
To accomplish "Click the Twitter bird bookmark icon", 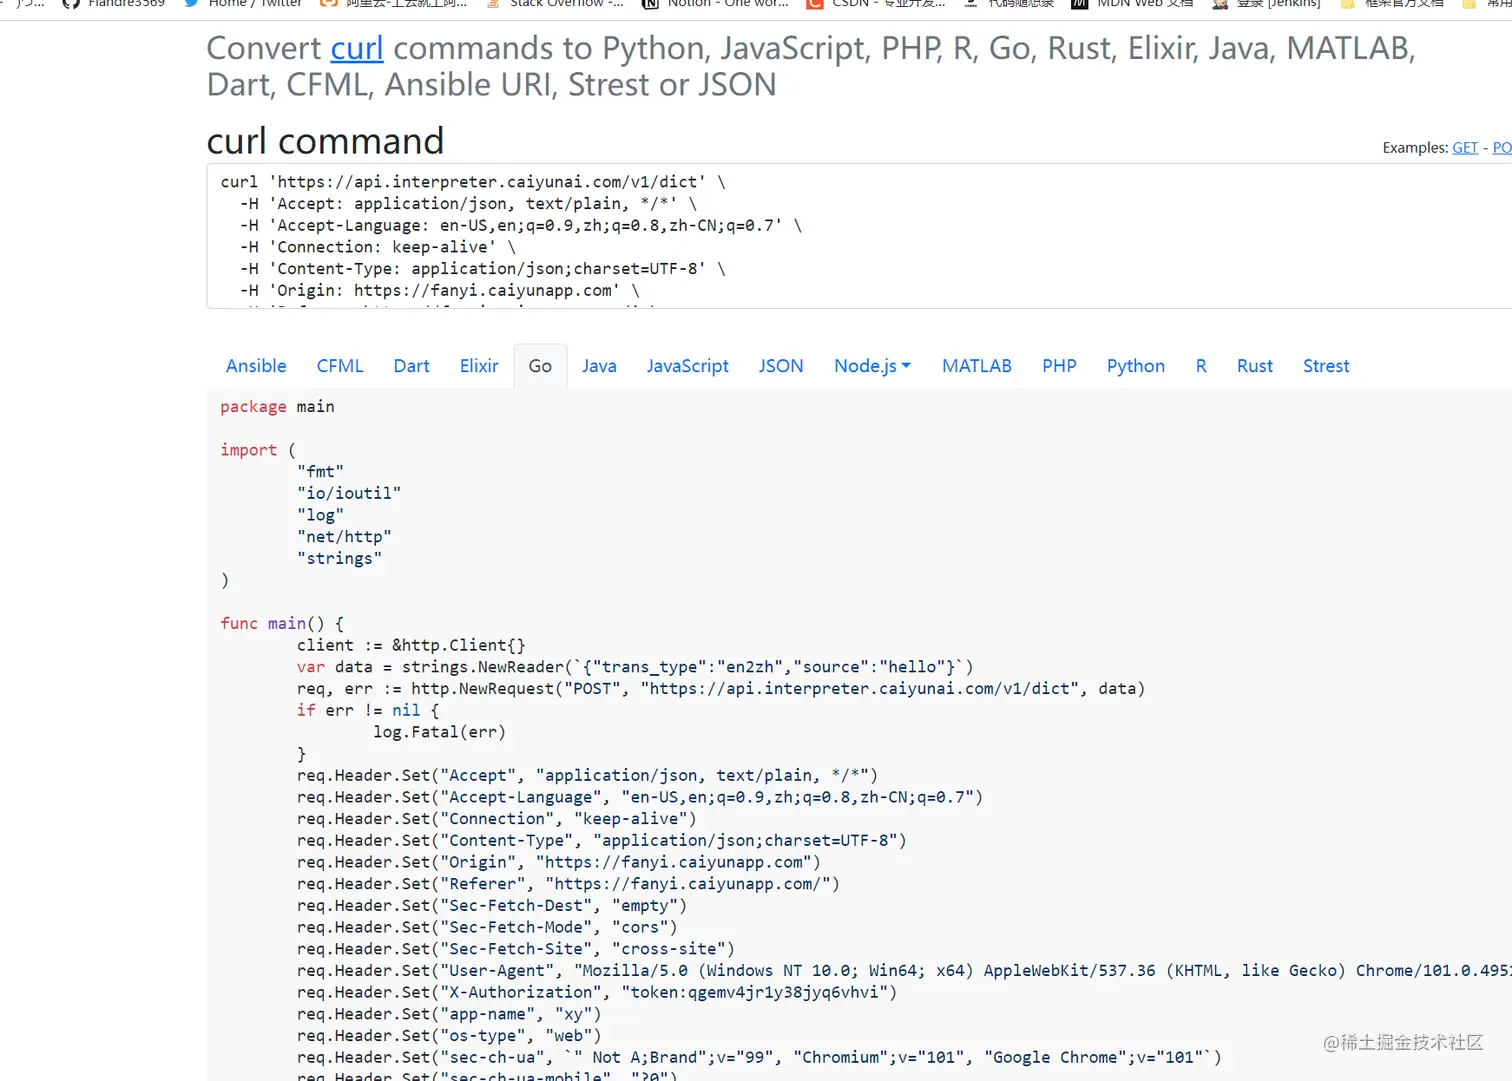I will (191, 3).
